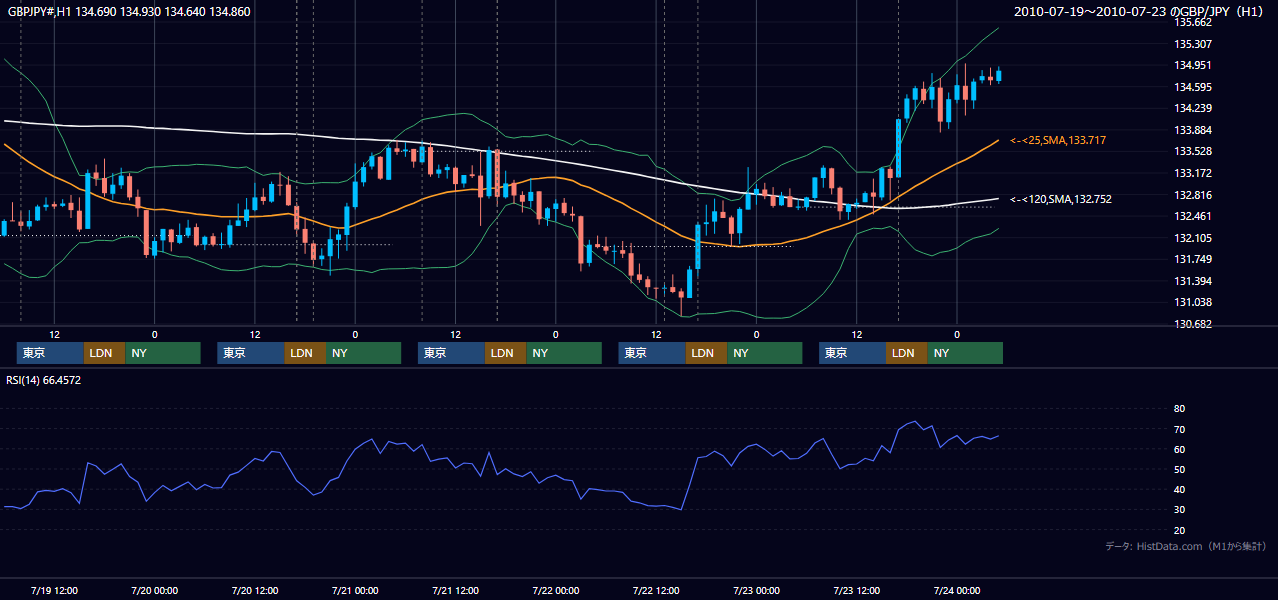This screenshot has height=600, width=1278.
Task: Click the RSI 50 level label
Action: 1179,470
